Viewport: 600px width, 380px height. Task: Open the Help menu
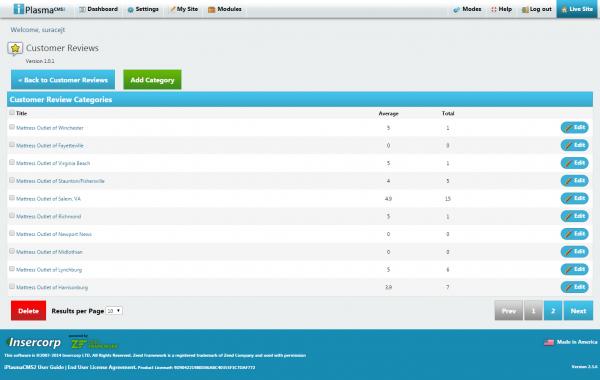501,9
